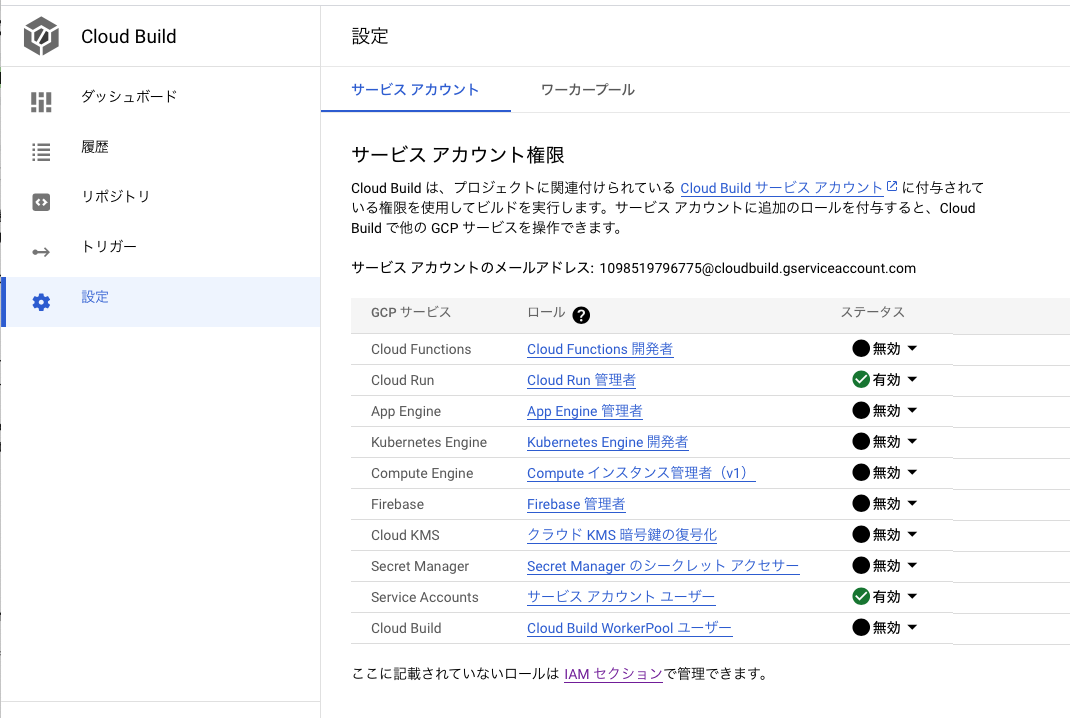
Task: Open the Kubernetes Engine 開発者 role link
Action: [x=609, y=441]
